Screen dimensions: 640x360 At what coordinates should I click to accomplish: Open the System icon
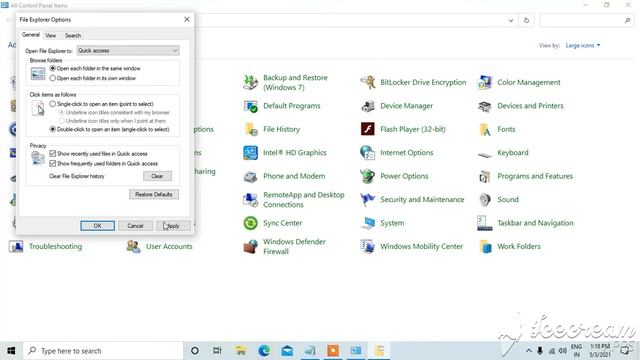[367, 223]
